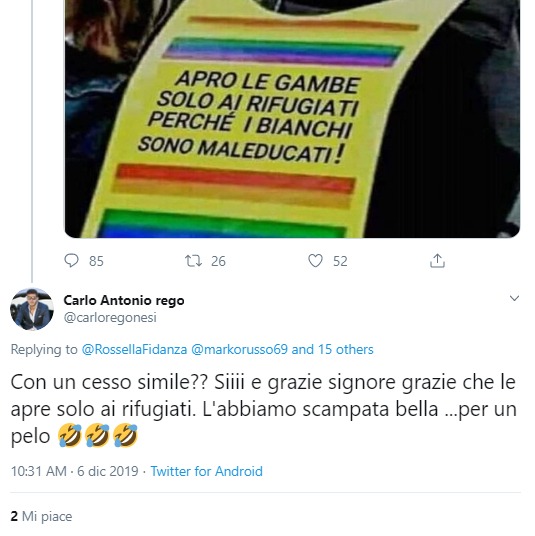Click the 85 replies count
Viewport: 535px width, 536px height.
tap(96, 261)
